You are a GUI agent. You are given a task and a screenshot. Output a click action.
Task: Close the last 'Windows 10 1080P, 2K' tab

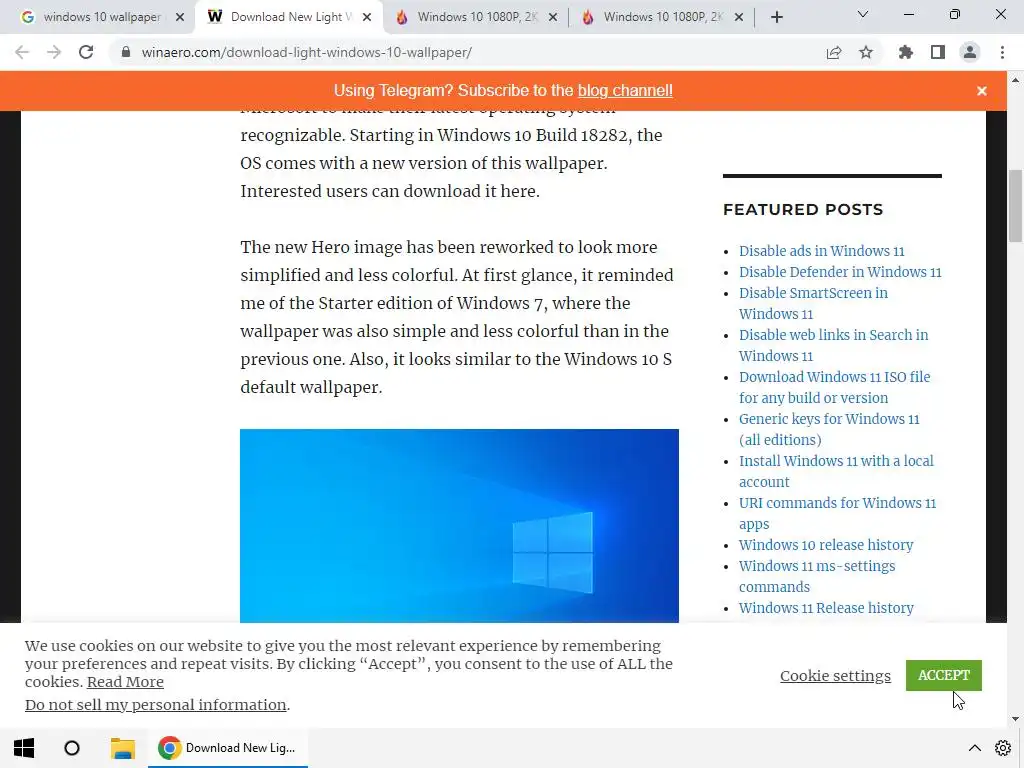coord(739,18)
